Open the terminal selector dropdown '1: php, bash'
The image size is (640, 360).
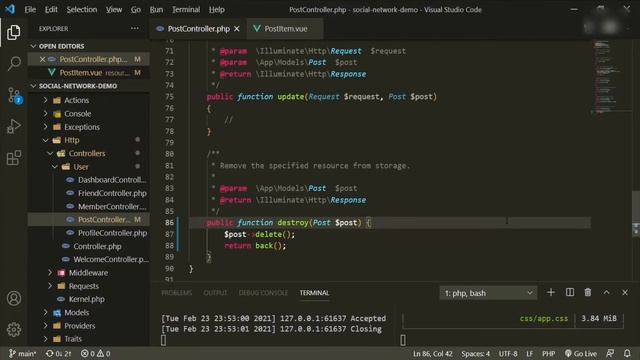(x=488, y=293)
